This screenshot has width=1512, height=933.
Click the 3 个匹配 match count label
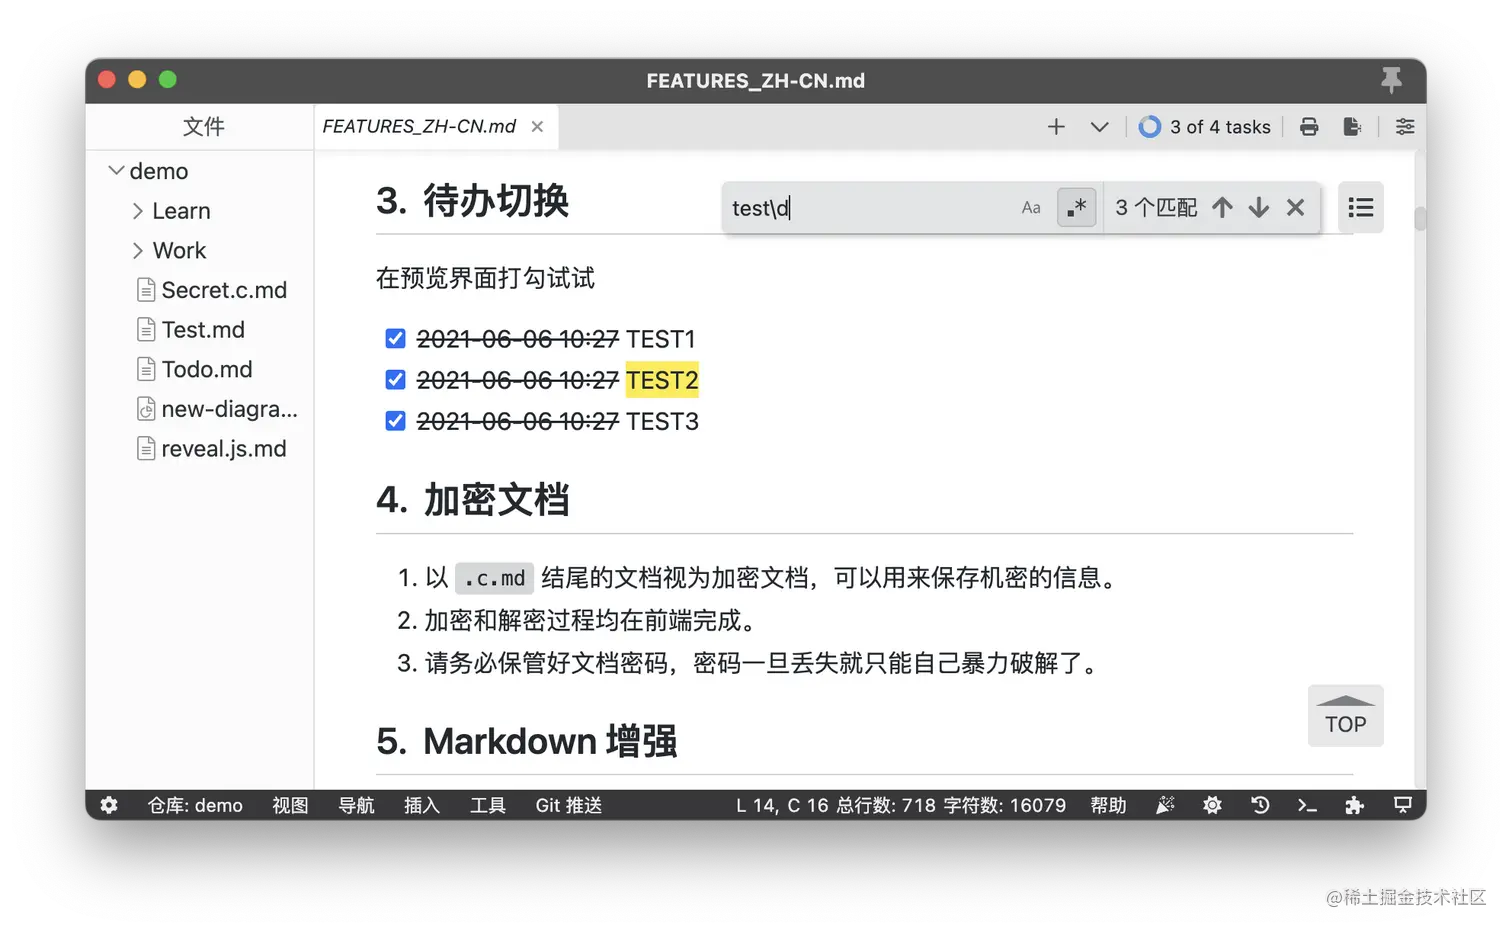(1156, 208)
